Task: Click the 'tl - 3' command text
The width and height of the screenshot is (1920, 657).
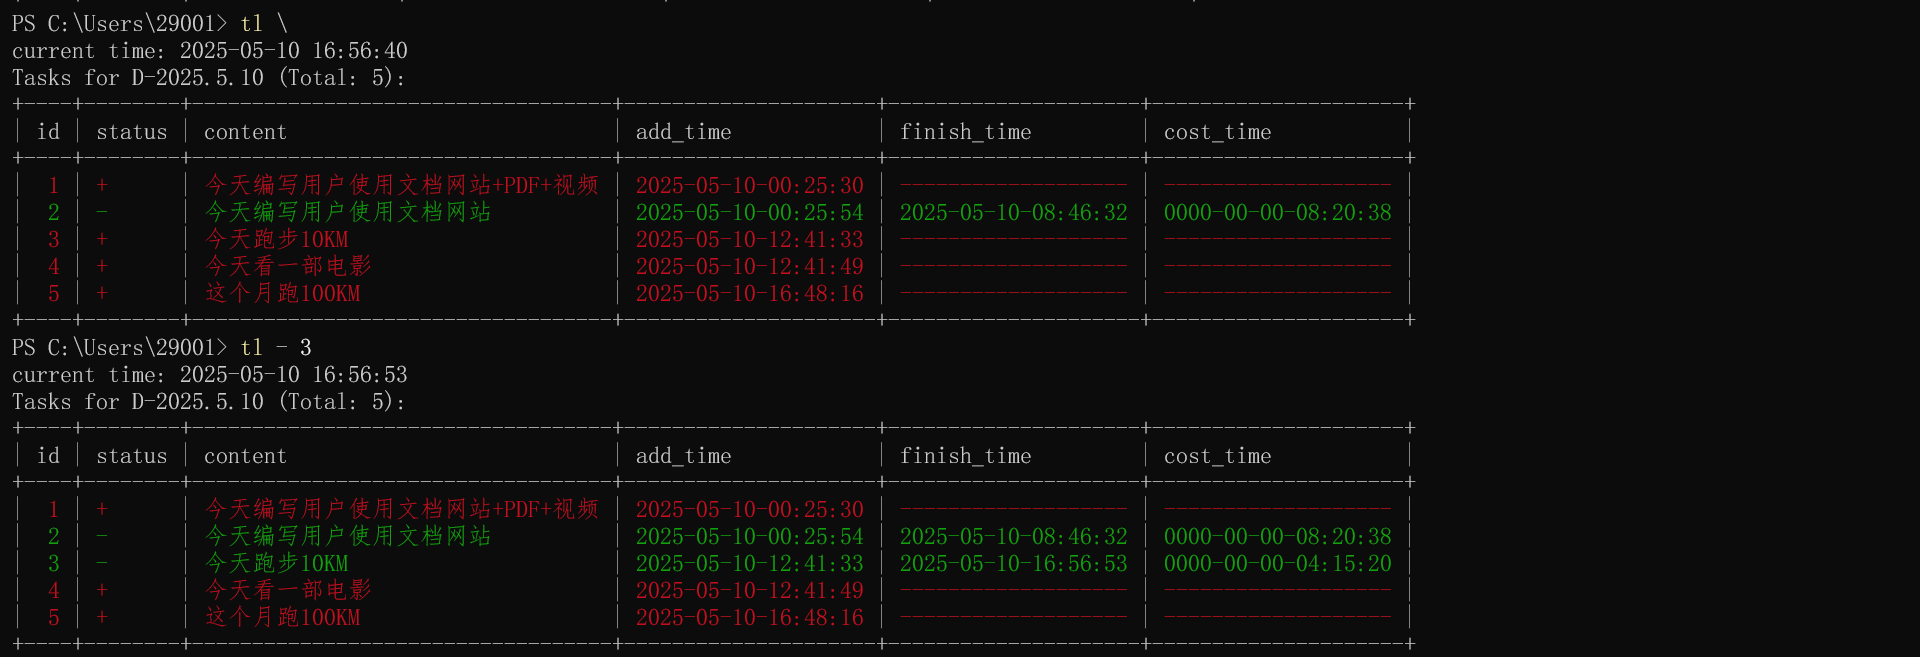Action: point(275,347)
